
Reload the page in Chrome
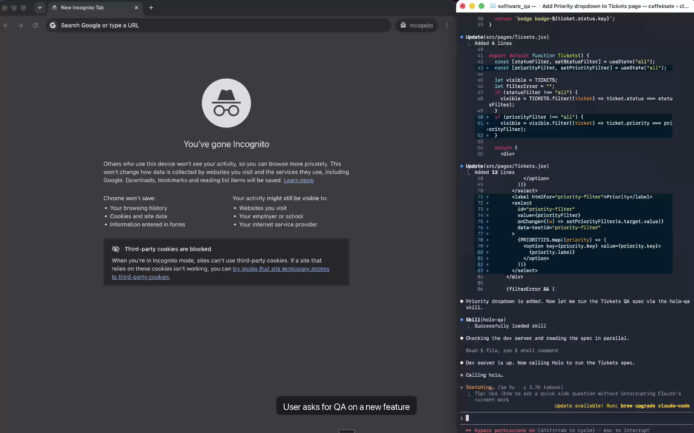[35, 25]
